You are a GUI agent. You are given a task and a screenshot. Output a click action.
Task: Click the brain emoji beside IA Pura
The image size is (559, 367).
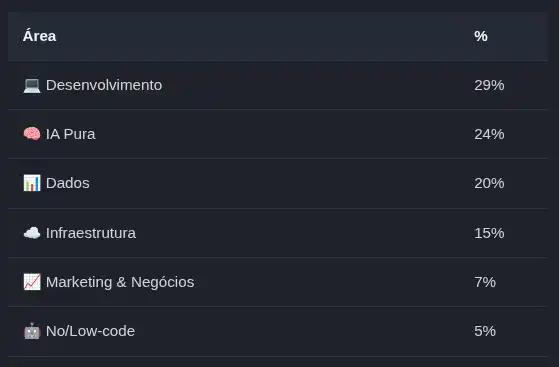(32, 134)
